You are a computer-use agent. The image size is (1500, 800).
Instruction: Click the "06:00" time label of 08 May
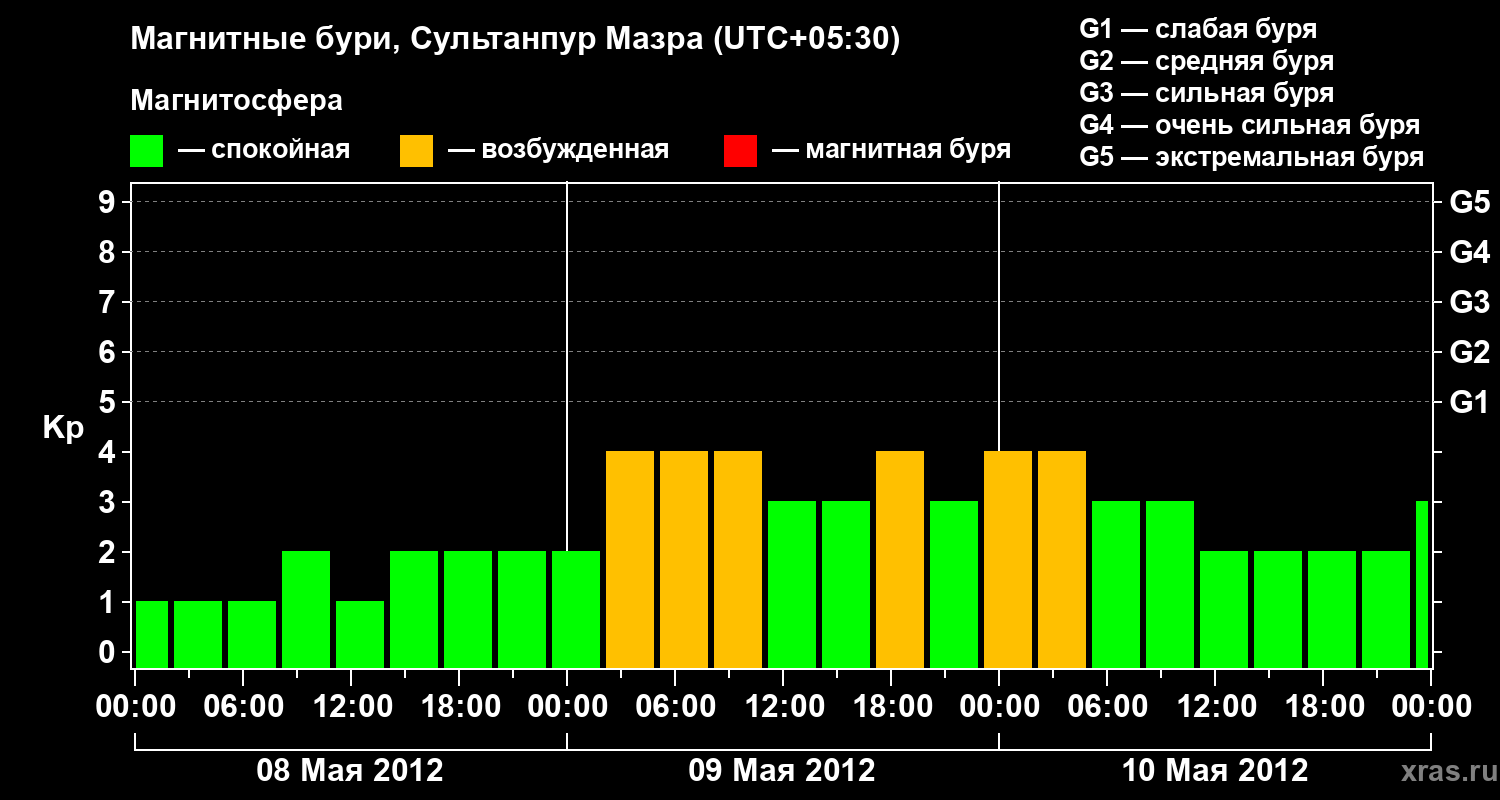pos(242,706)
